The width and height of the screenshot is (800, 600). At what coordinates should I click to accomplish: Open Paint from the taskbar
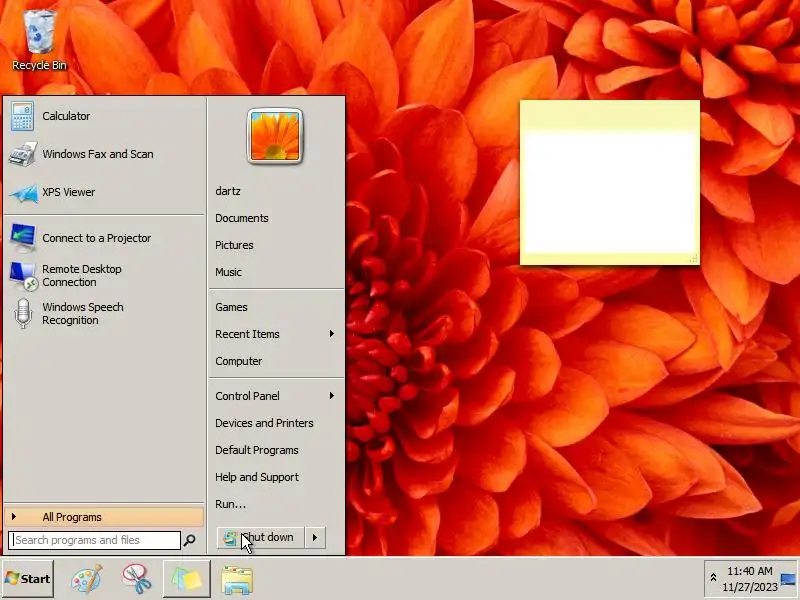87,579
